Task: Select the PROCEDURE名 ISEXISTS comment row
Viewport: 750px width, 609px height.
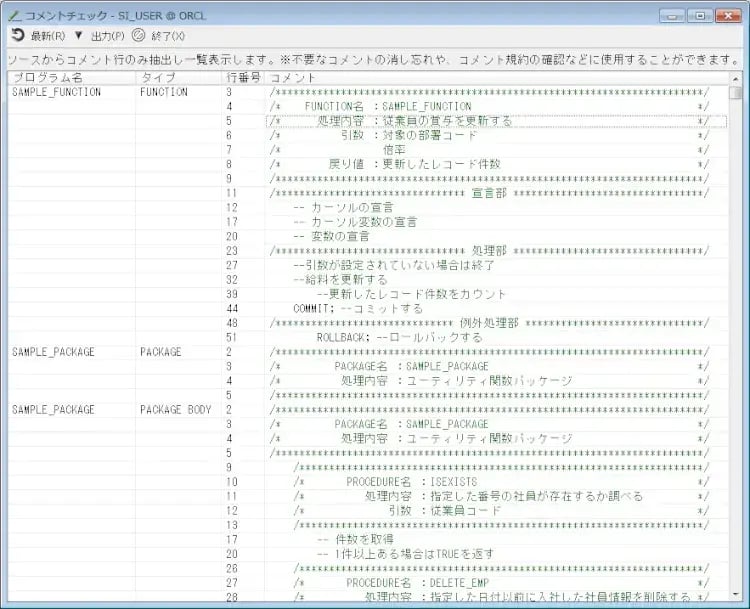Action: (411, 482)
